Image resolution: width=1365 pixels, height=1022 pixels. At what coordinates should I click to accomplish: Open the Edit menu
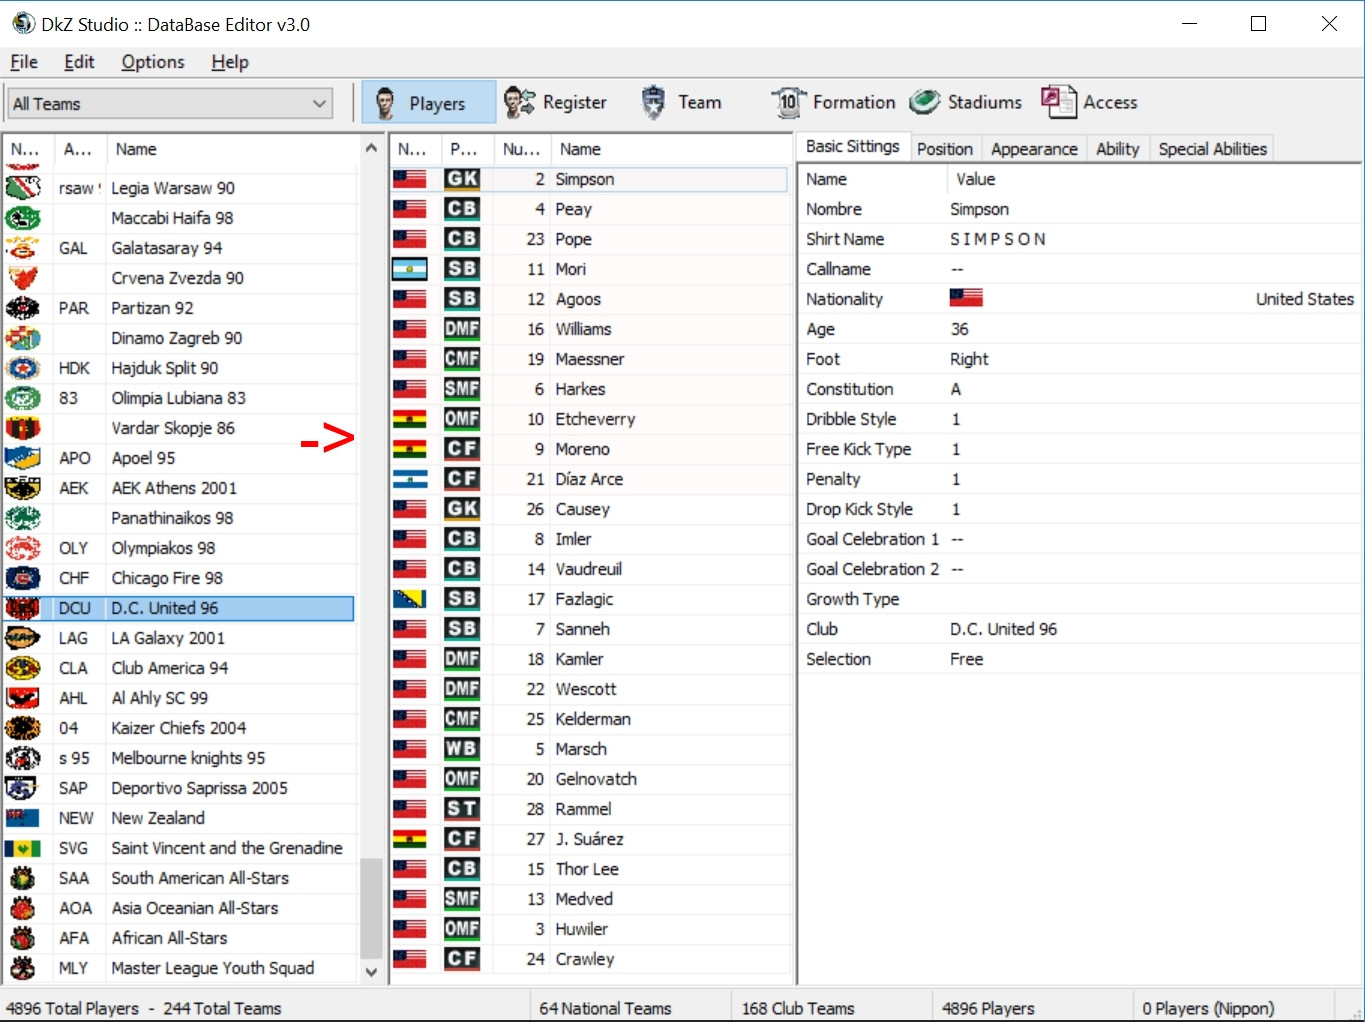[x=79, y=62]
